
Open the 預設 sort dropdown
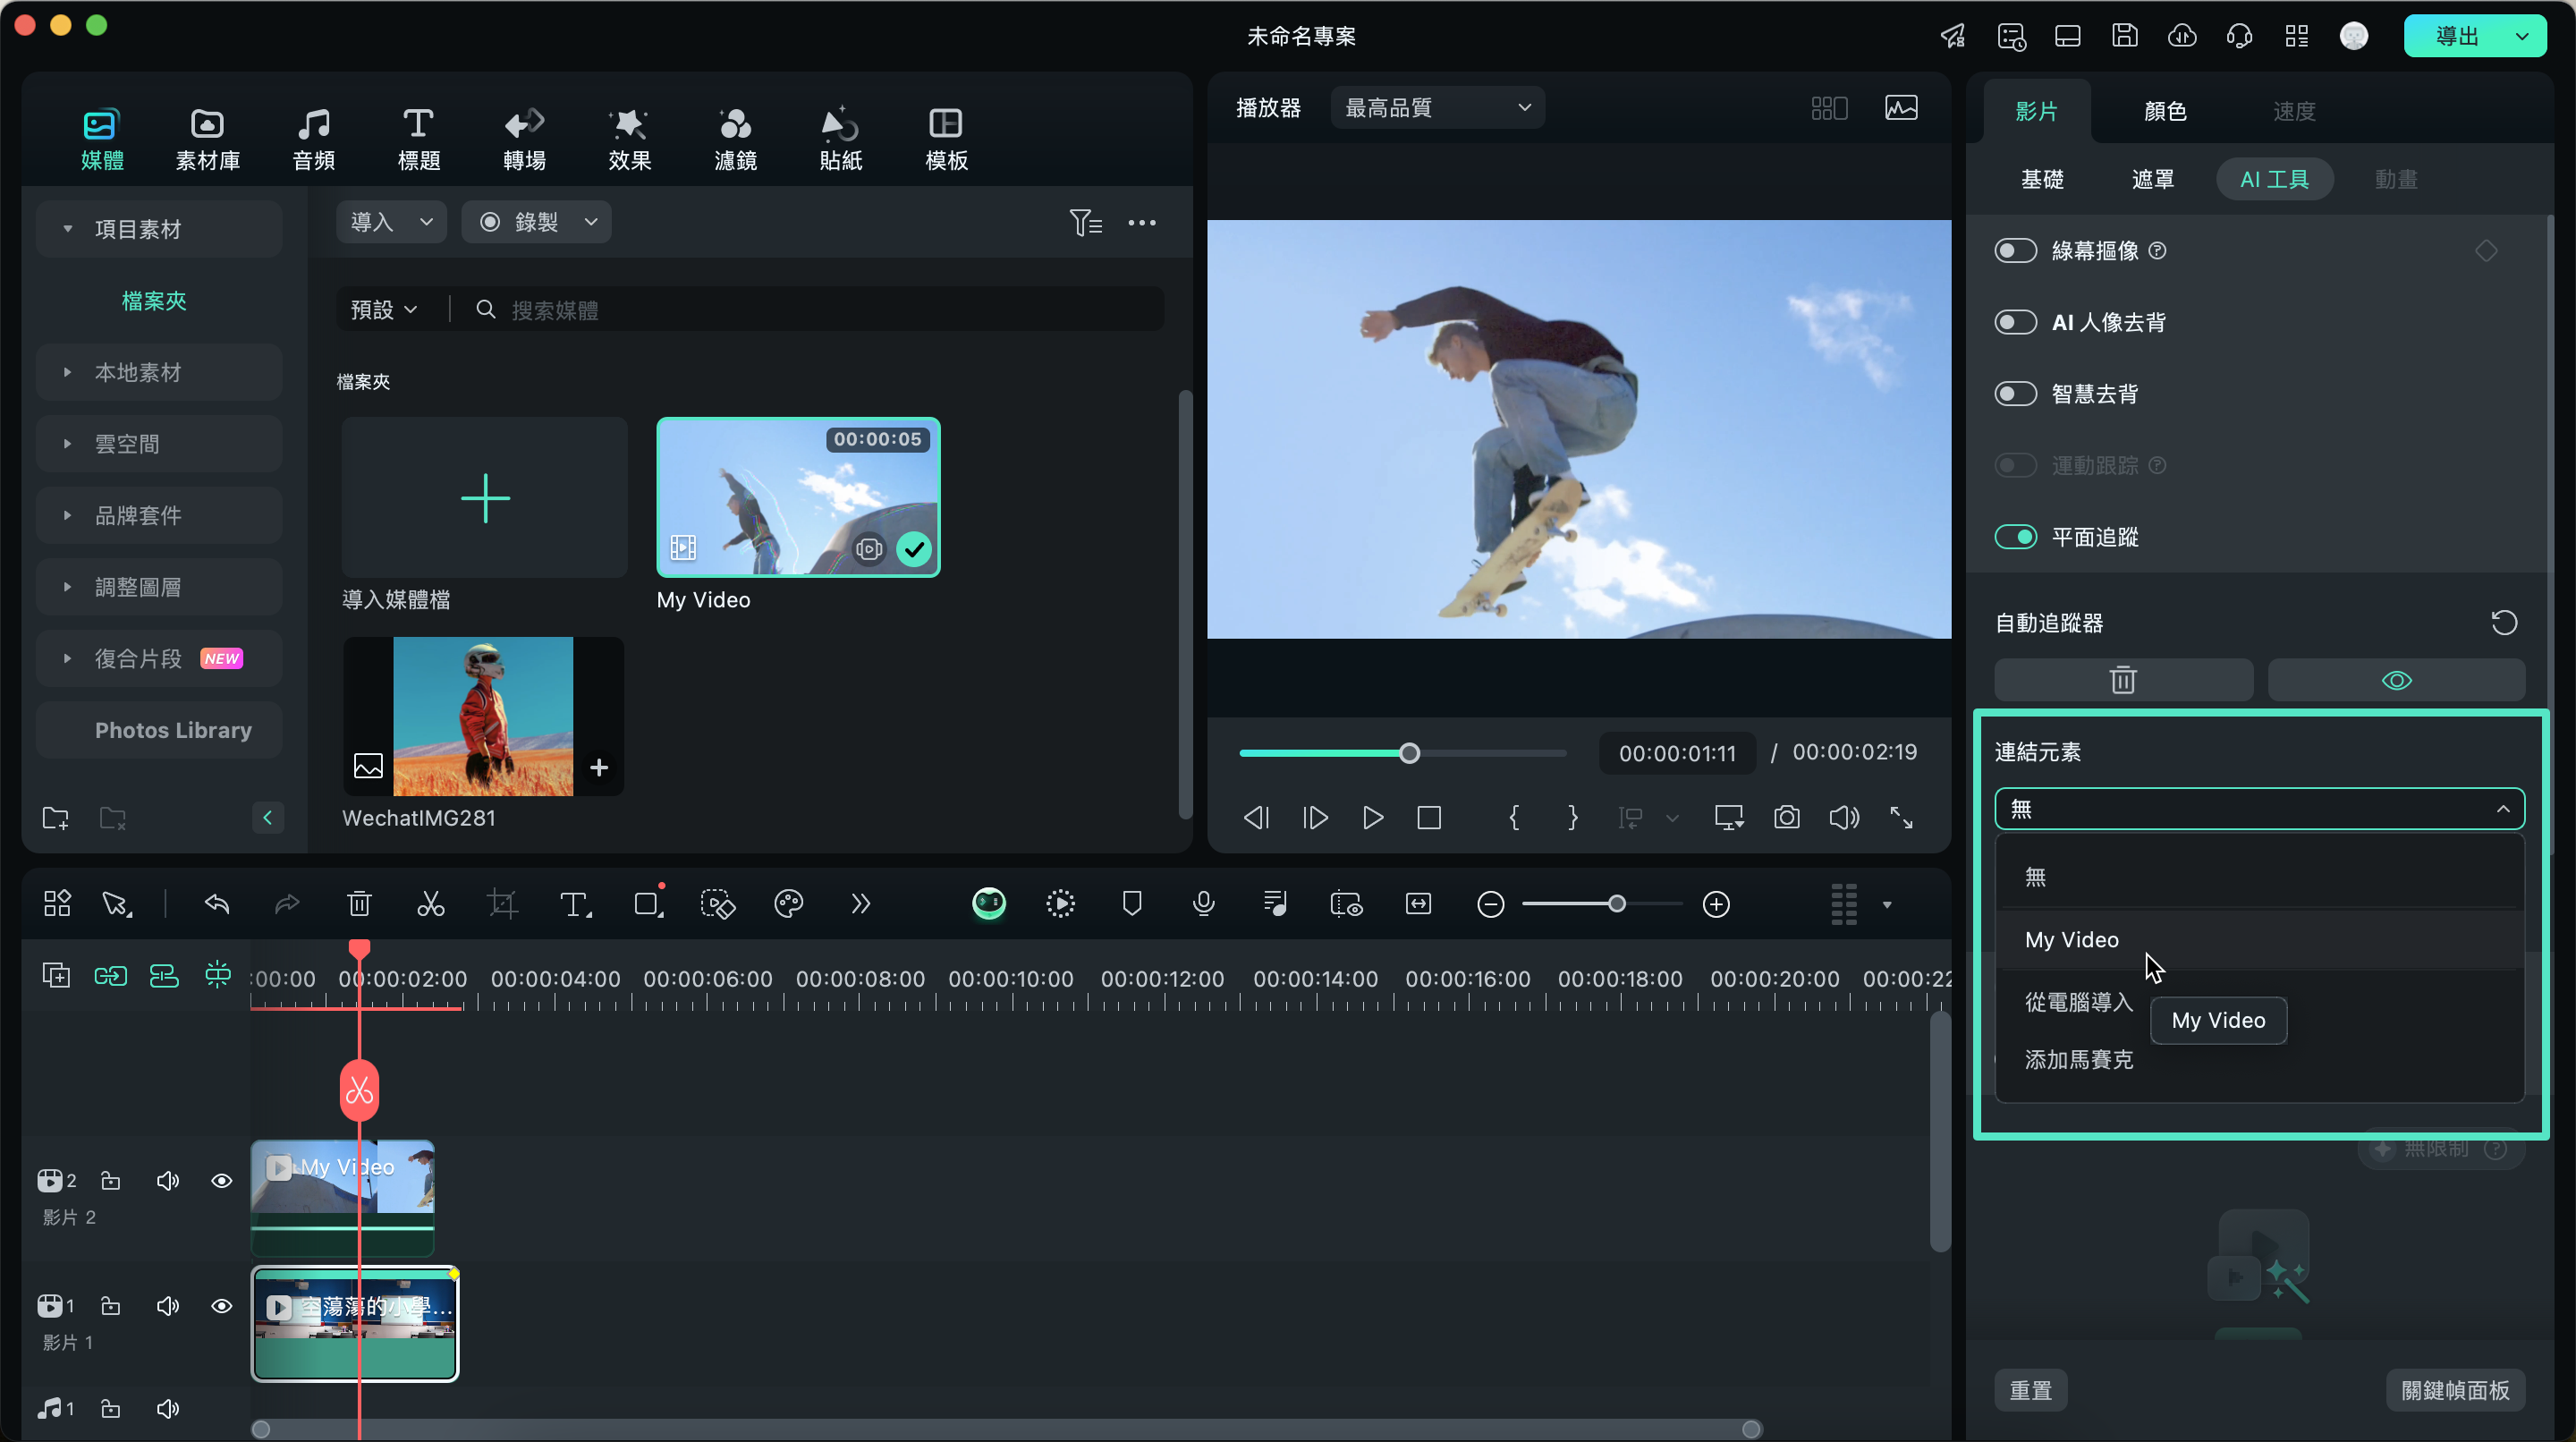(384, 310)
